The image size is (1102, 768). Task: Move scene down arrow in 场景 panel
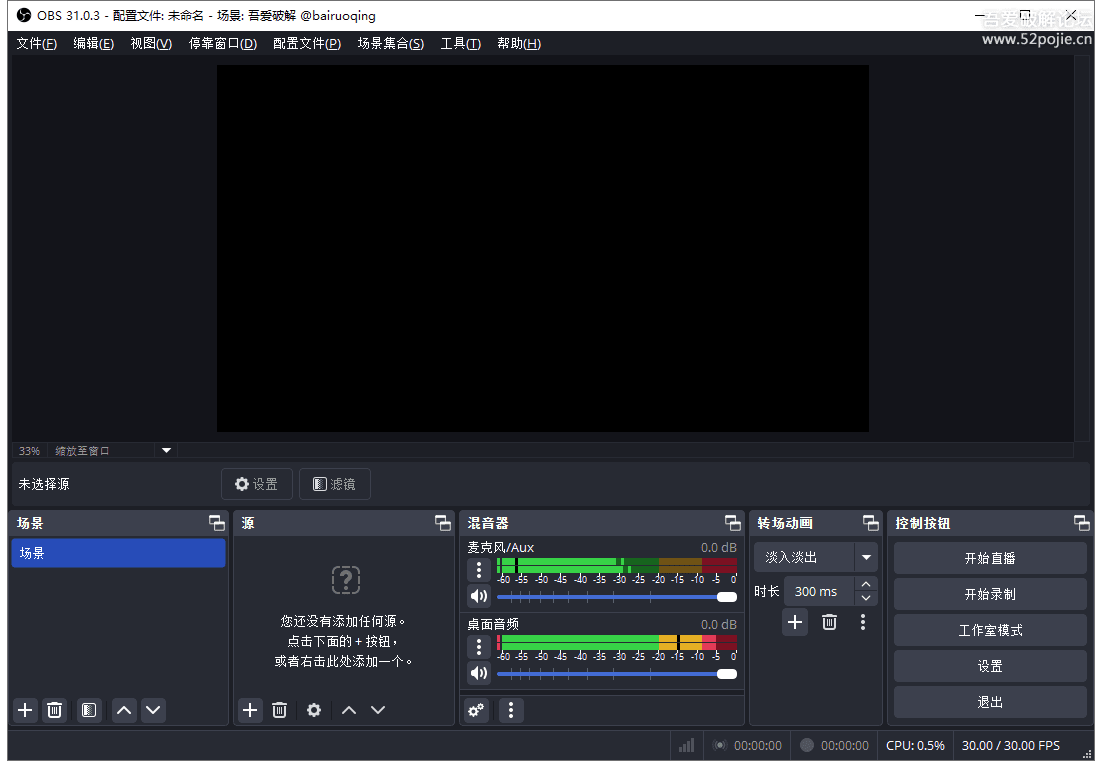tap(153, 710)
